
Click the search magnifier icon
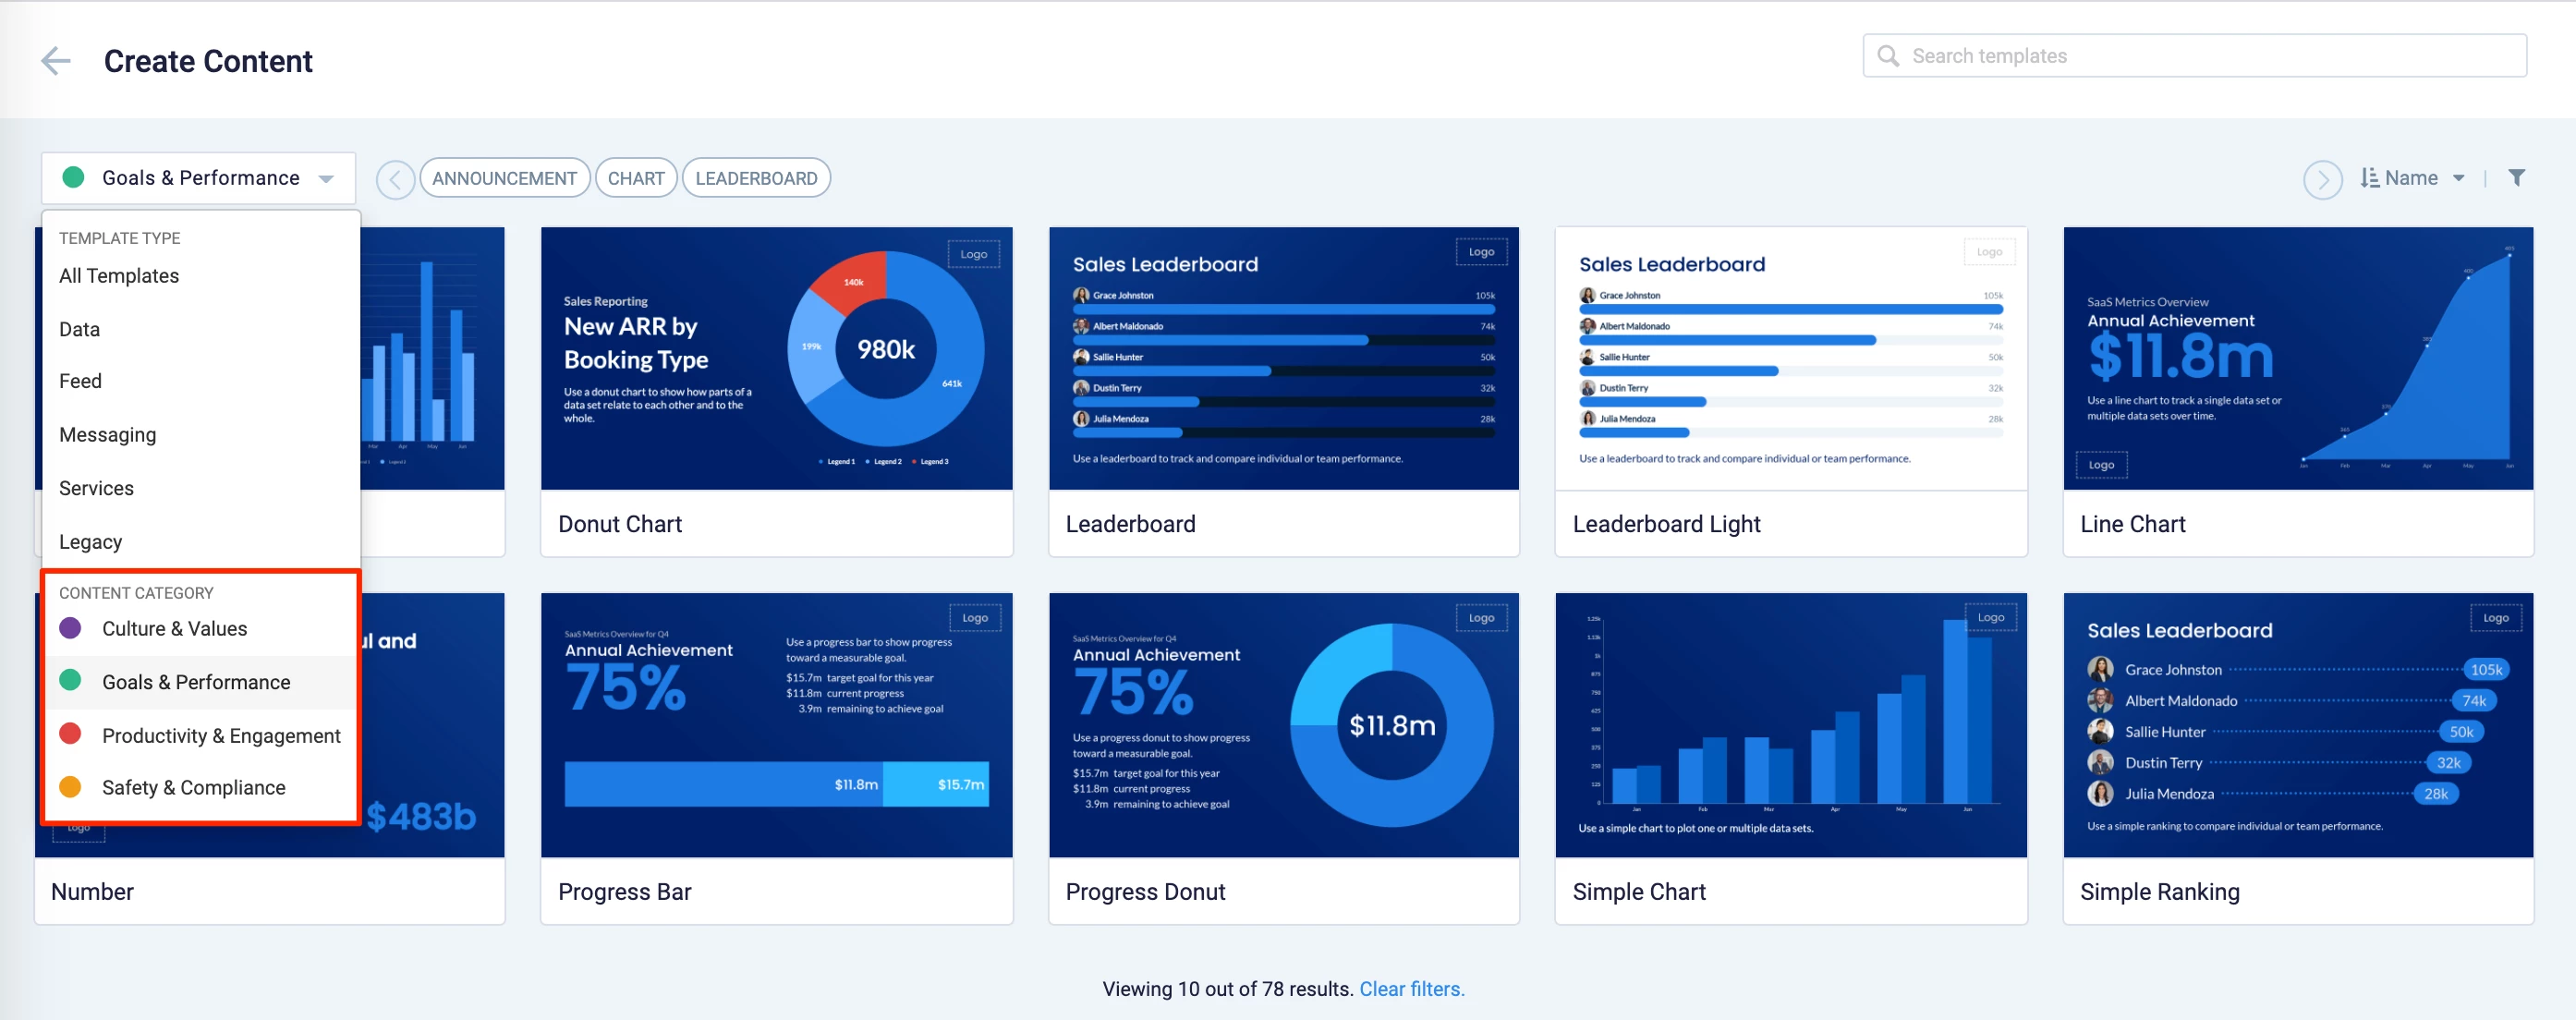pos(1887,56)
